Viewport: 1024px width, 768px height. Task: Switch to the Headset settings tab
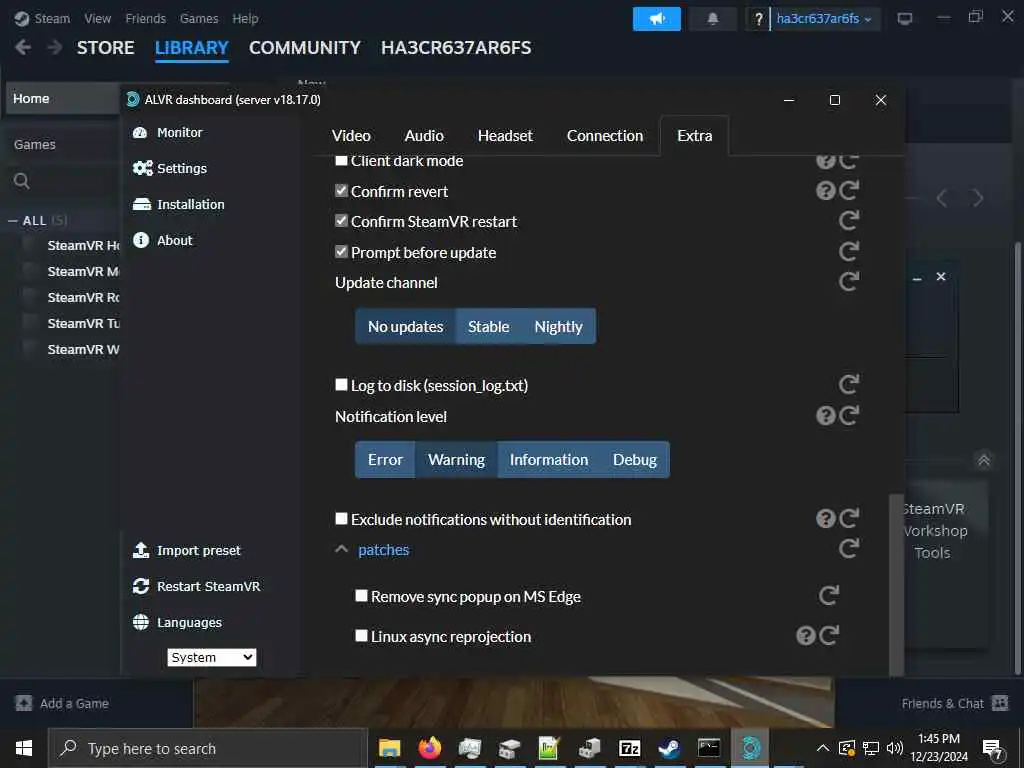click(x=505, y=136)
